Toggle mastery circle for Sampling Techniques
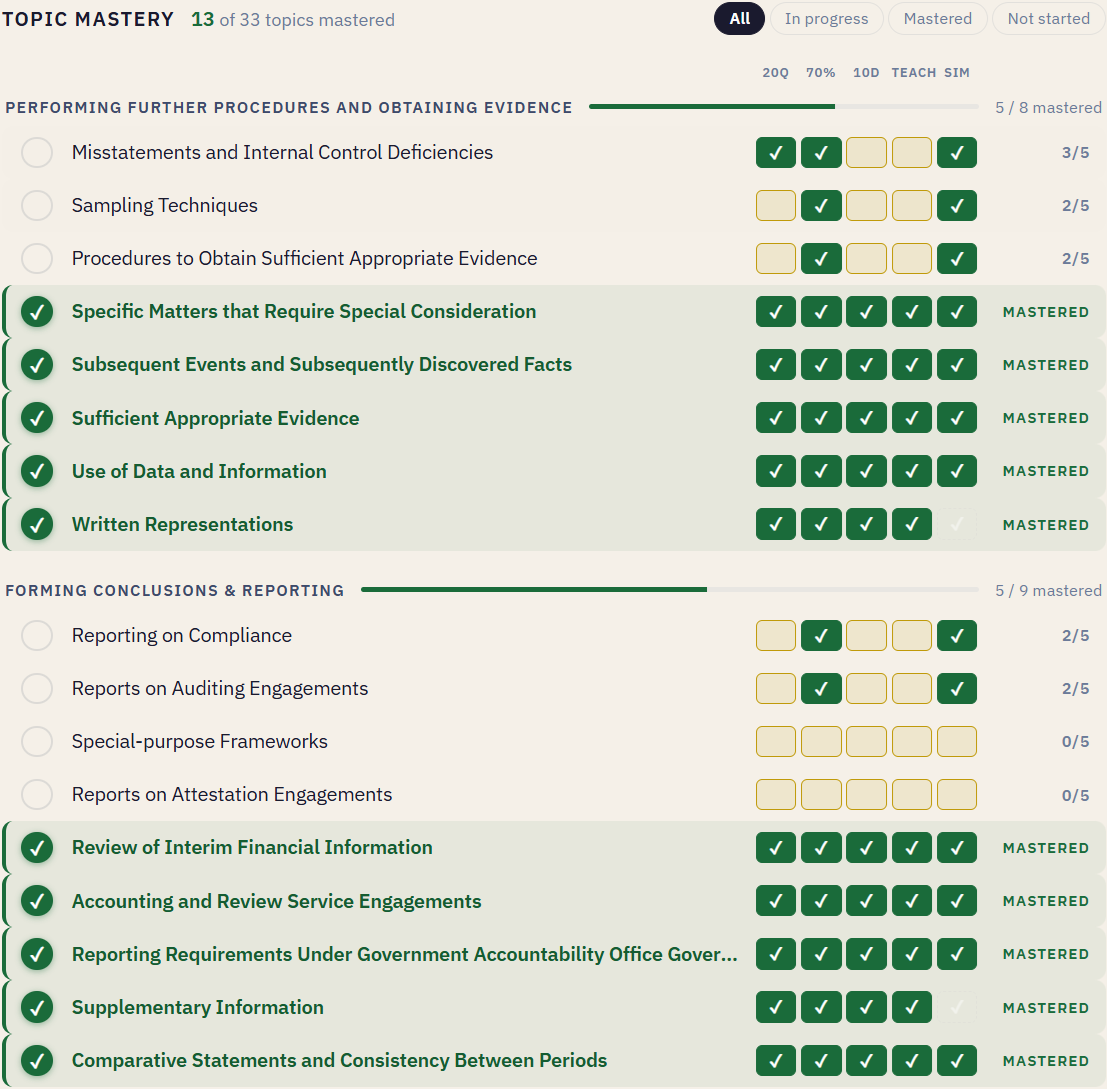Viewport: 1107px width, 1089px height. 37,205
